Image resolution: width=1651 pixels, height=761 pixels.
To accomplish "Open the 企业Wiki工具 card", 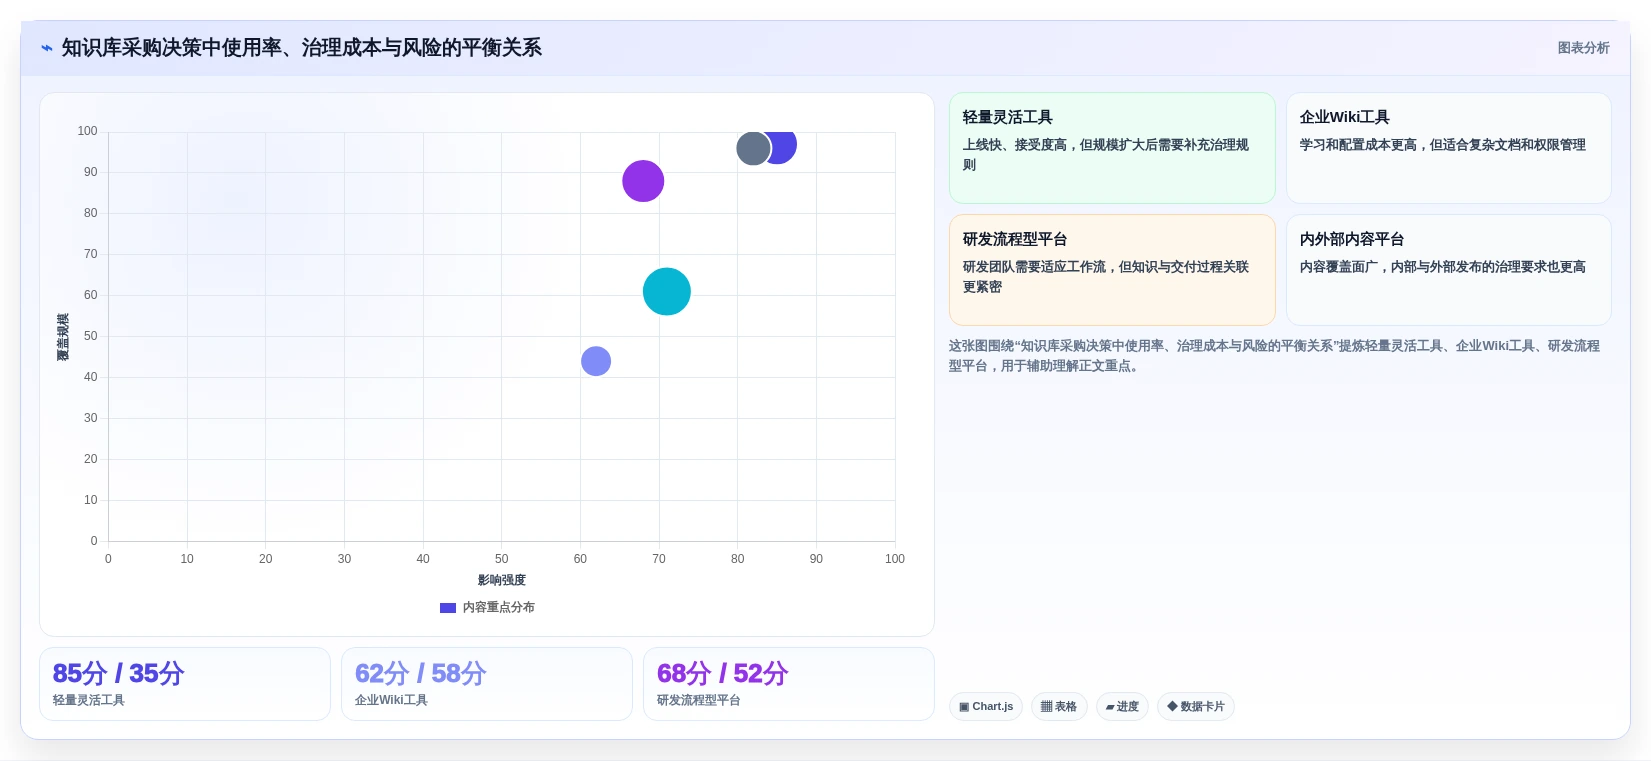I will (x=1448, y=148).
